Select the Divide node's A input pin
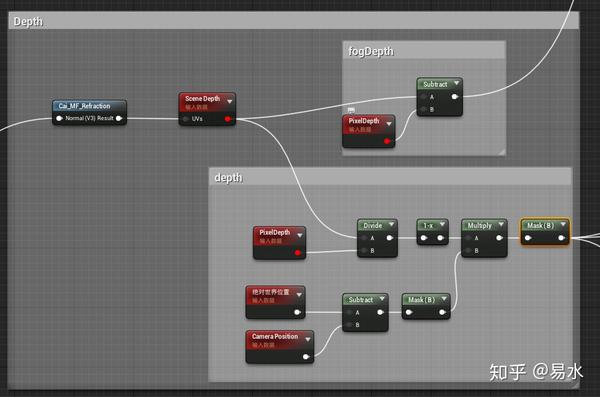Screen dimensions: 600x397 (365, 238)
